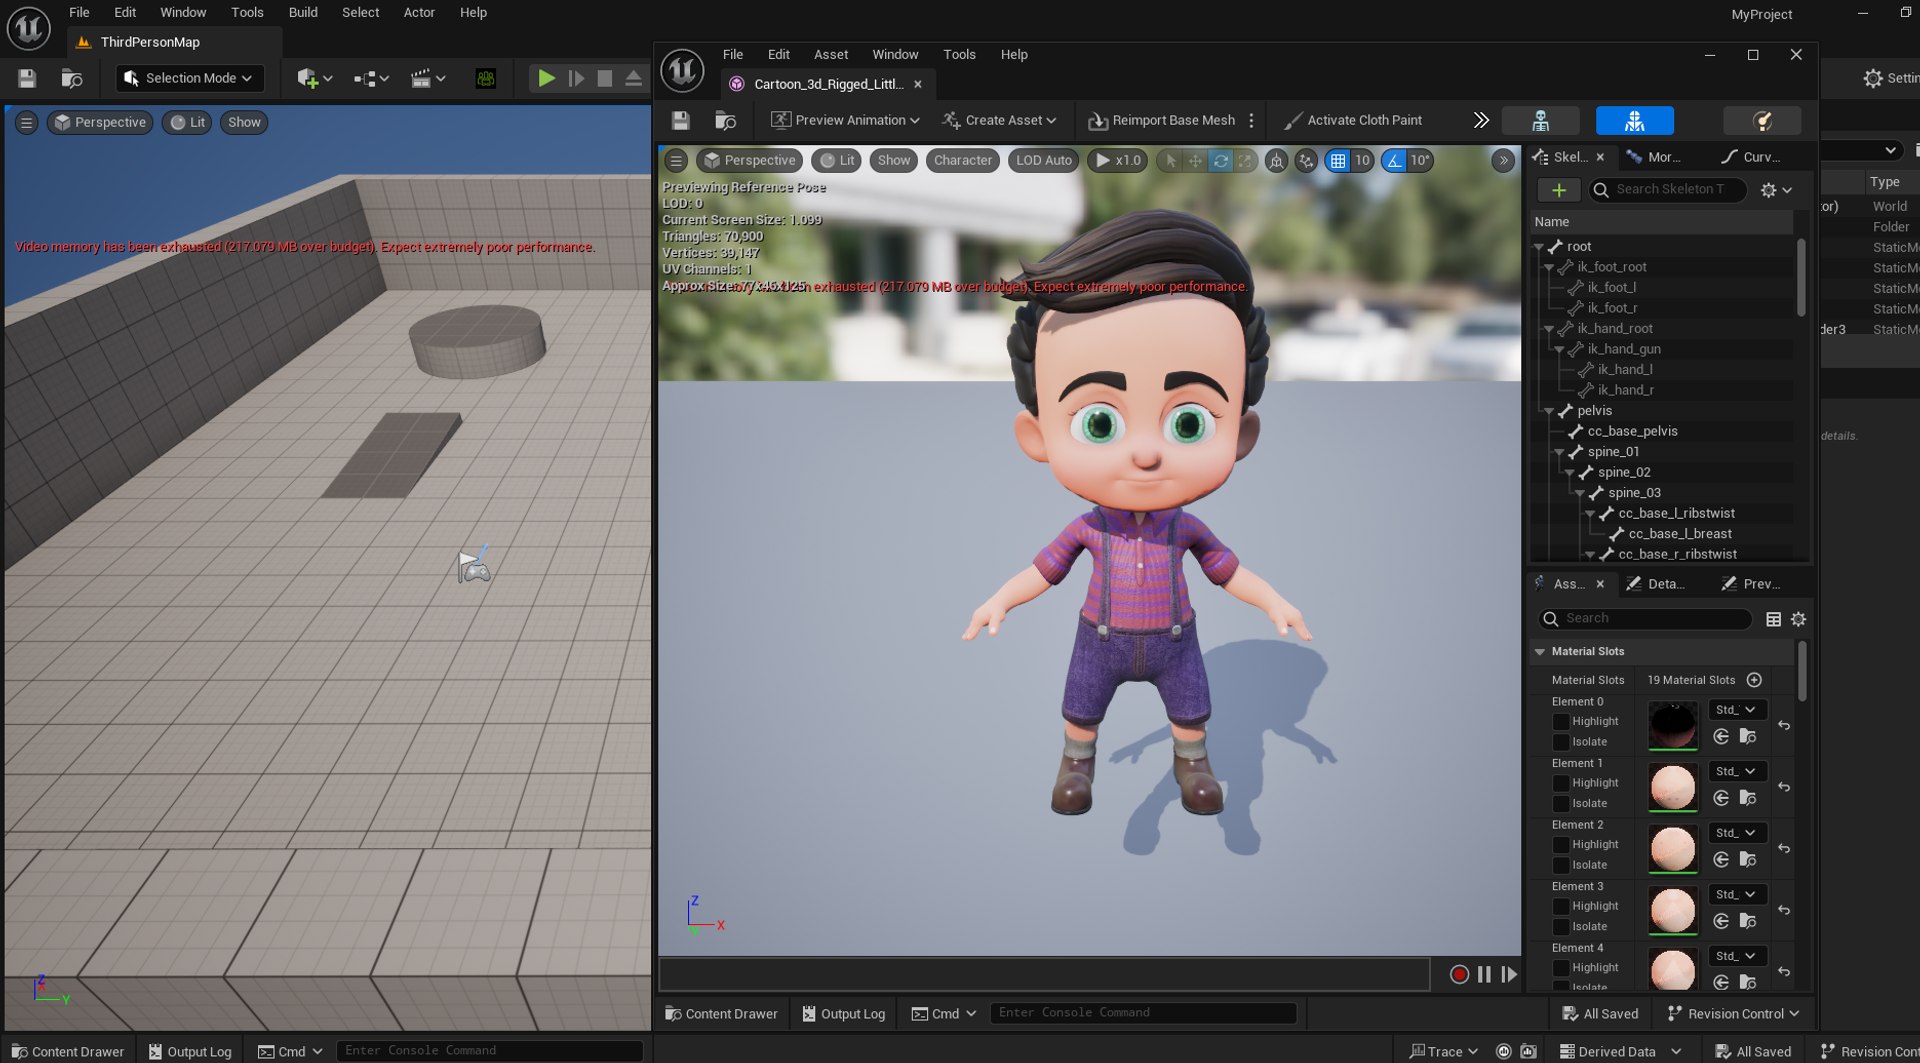The image size is (1920, 1063).
Task: Enable Isolate for Element 2
Action: tap(1560, 865)
